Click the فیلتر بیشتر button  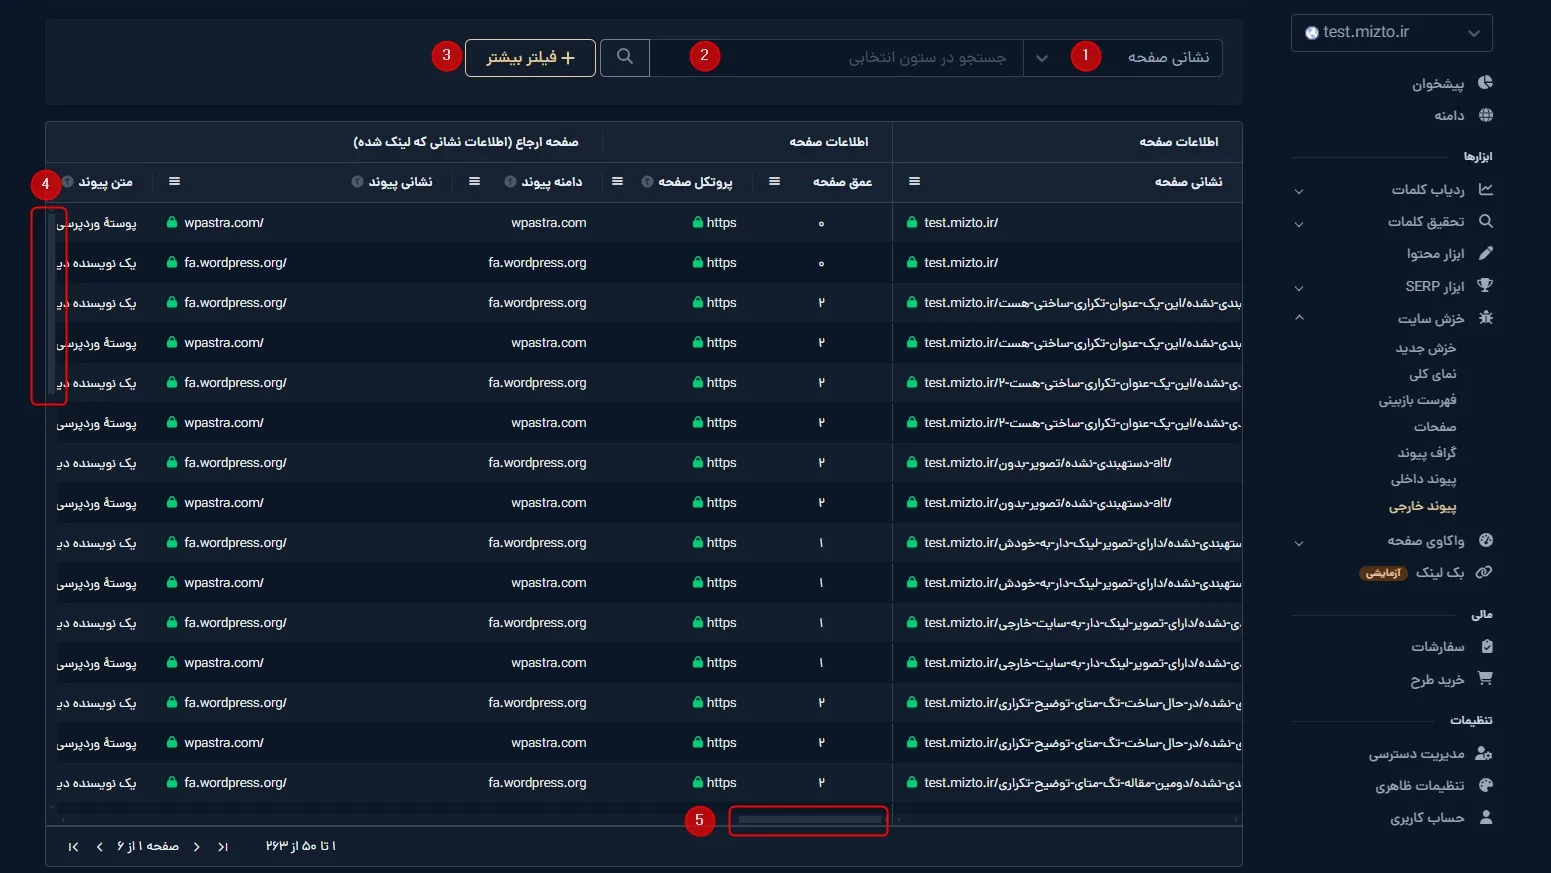click(530, 58)
